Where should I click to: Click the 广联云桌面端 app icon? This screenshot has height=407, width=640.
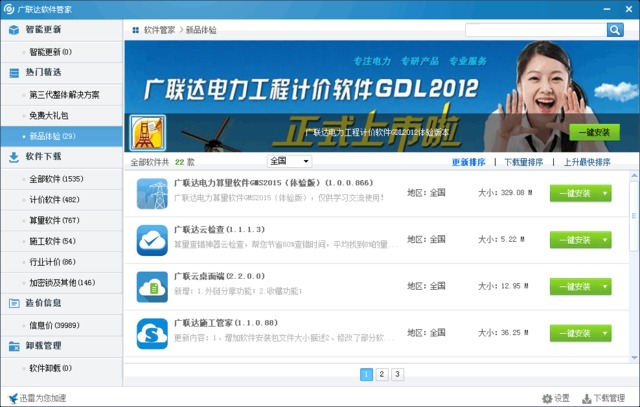coord(152,287)
